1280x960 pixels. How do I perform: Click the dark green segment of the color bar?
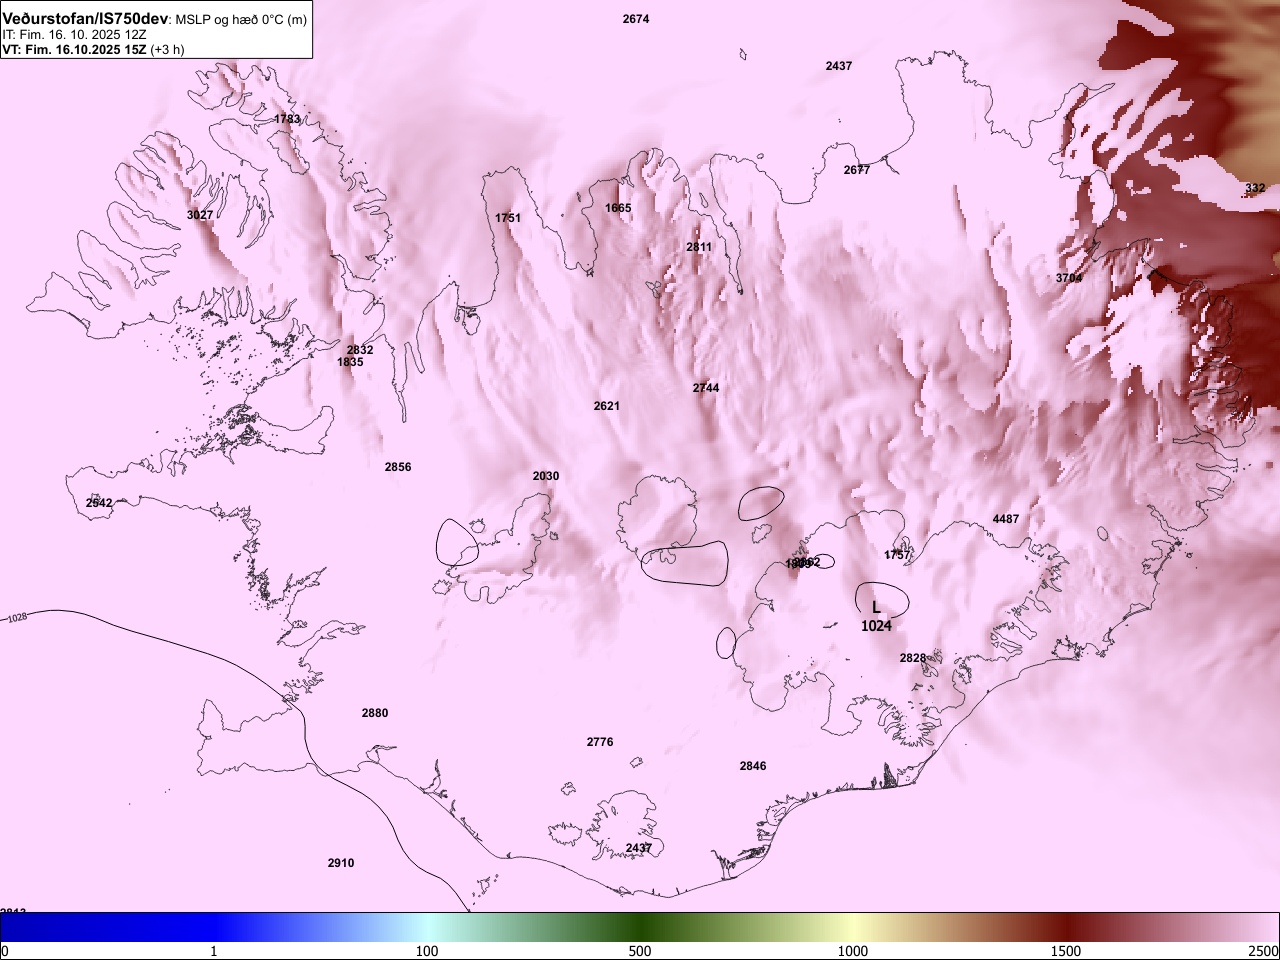(640, 927)
